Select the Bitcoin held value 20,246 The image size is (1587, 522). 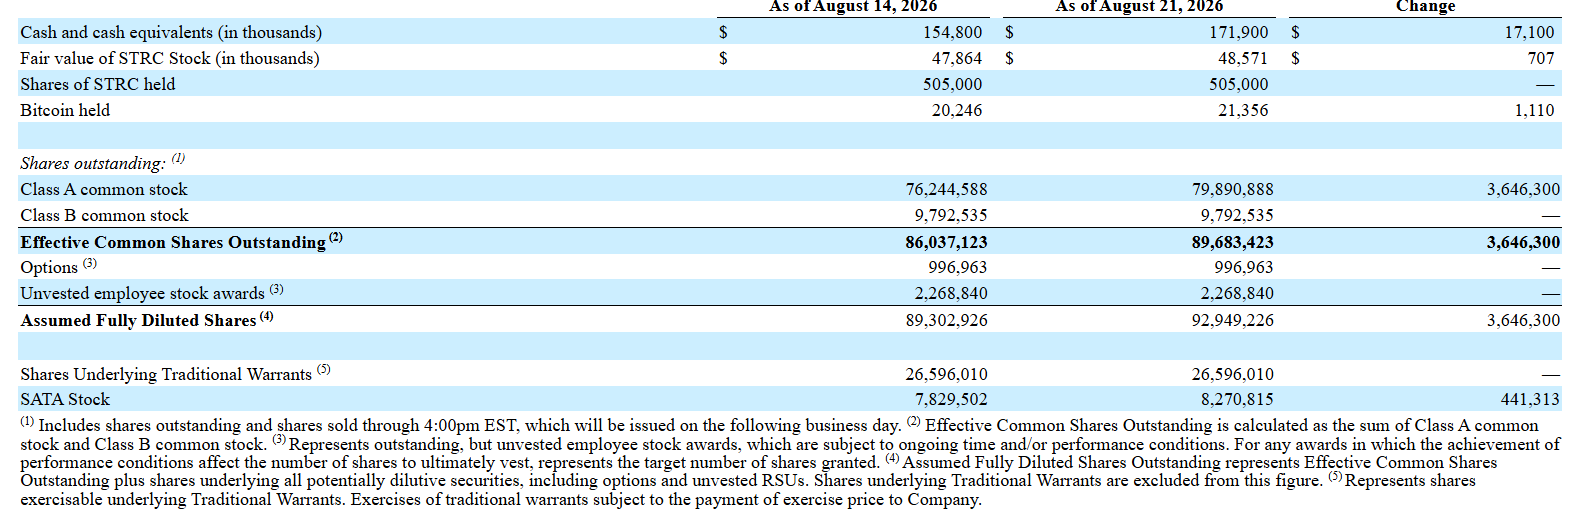pyautogui.click(x=957, y=110)
